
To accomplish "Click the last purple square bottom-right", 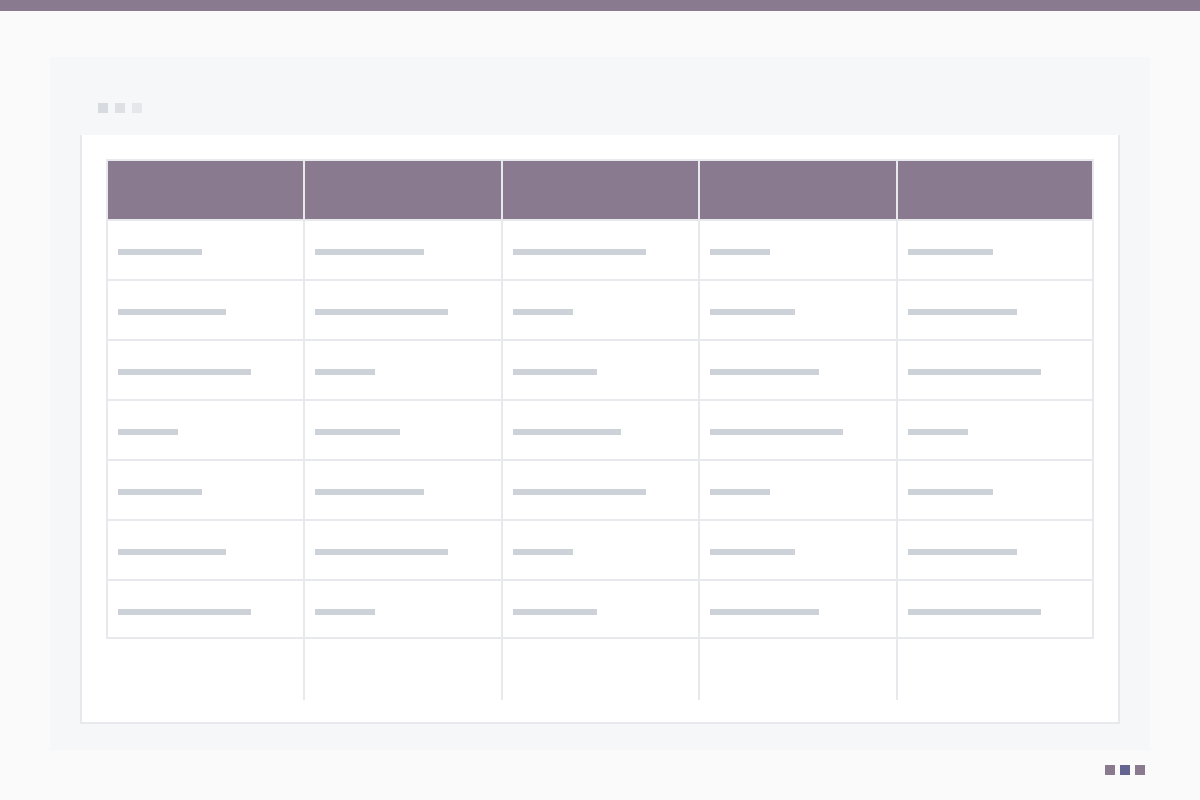I will (x=1140, y=770).
